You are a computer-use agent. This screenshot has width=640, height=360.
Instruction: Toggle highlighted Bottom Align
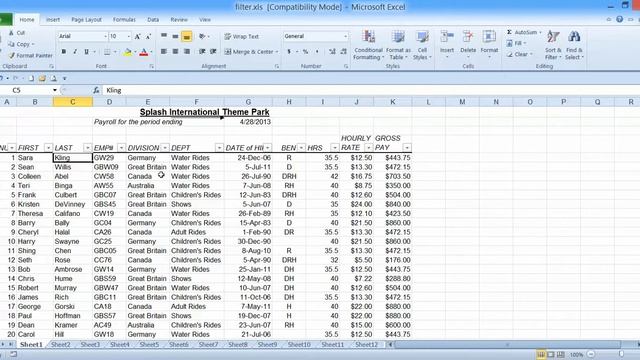click(187, 36)
